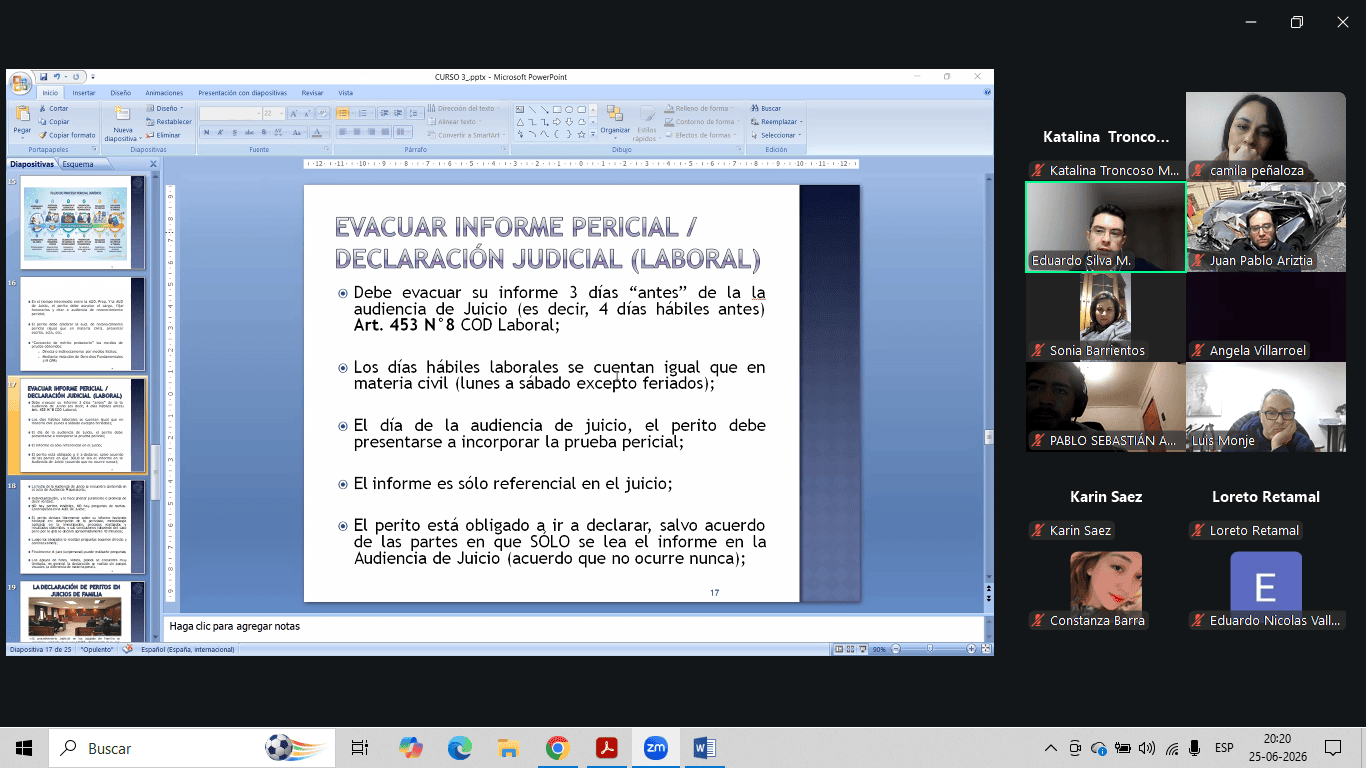Add a slide with Nueva diapositiva icon
Screen dimensions: 1366x768
(x=122, y=113)
